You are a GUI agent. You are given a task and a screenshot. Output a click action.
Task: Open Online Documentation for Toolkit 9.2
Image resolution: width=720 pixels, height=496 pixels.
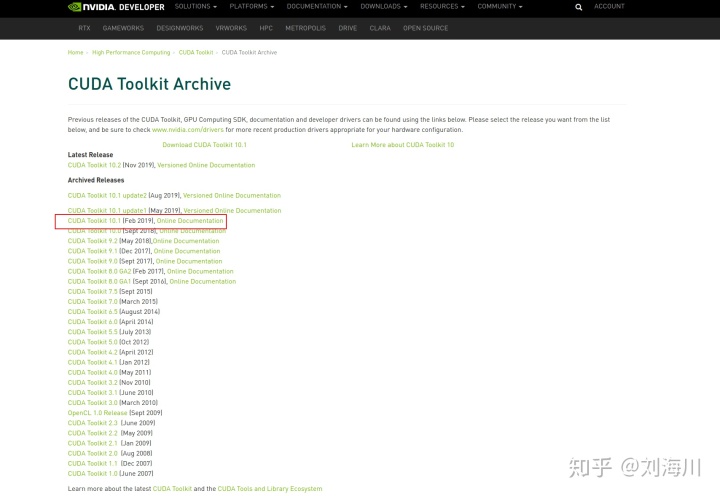pos(186,241)
